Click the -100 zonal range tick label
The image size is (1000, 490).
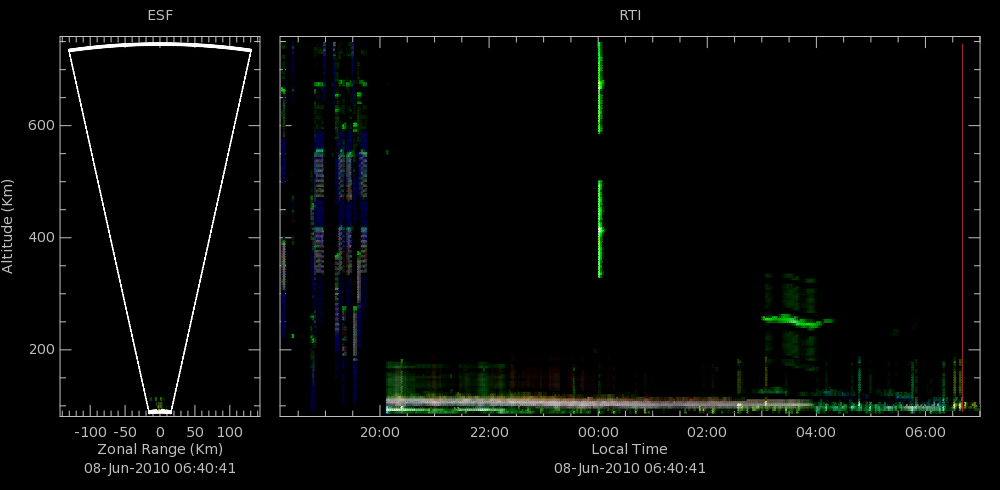coord(90,432)
